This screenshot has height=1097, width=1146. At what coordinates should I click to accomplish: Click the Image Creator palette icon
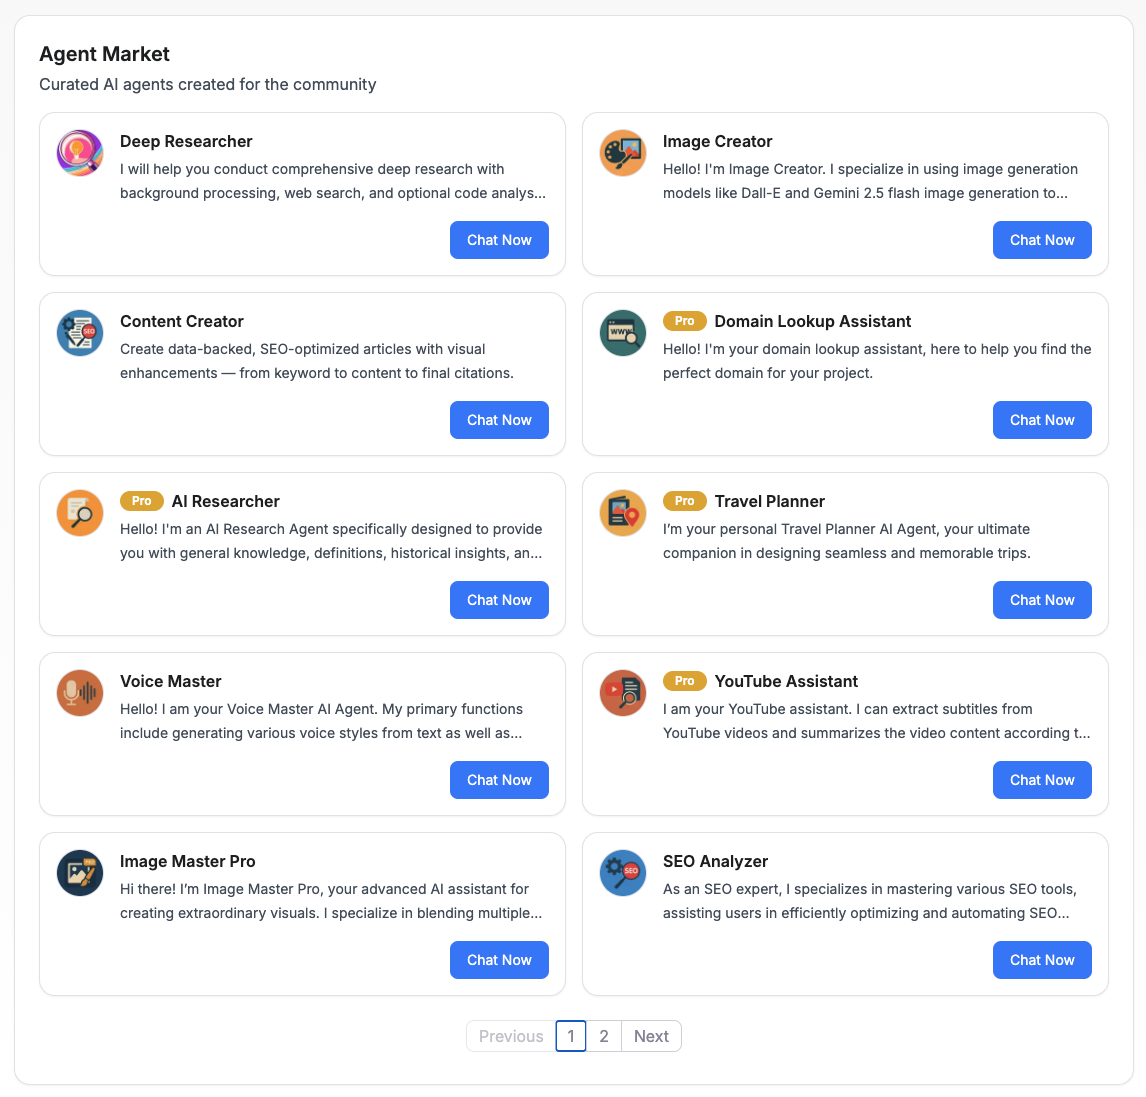point(623,154)
